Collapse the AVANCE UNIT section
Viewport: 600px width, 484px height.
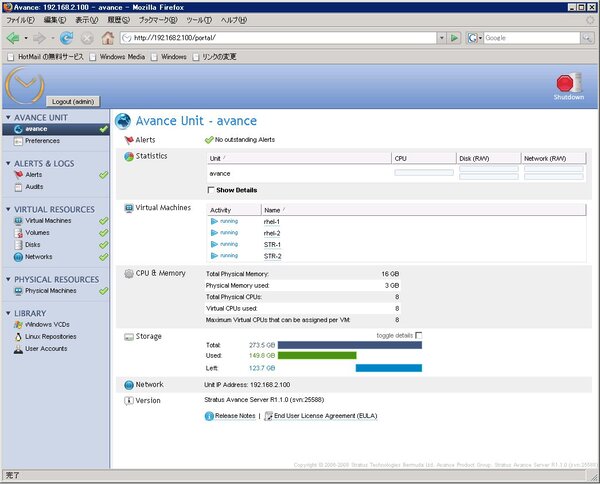click(x=8, y=117)
